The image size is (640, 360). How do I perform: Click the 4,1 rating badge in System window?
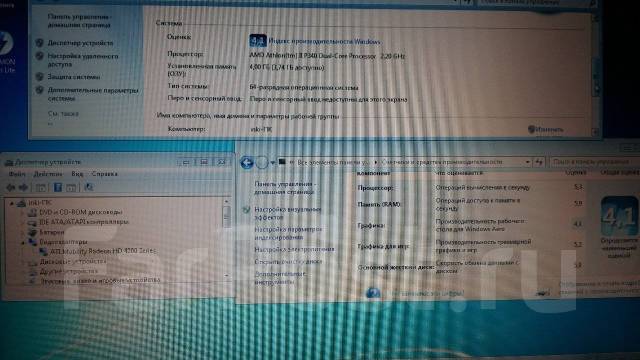click(x=258, y=41)
